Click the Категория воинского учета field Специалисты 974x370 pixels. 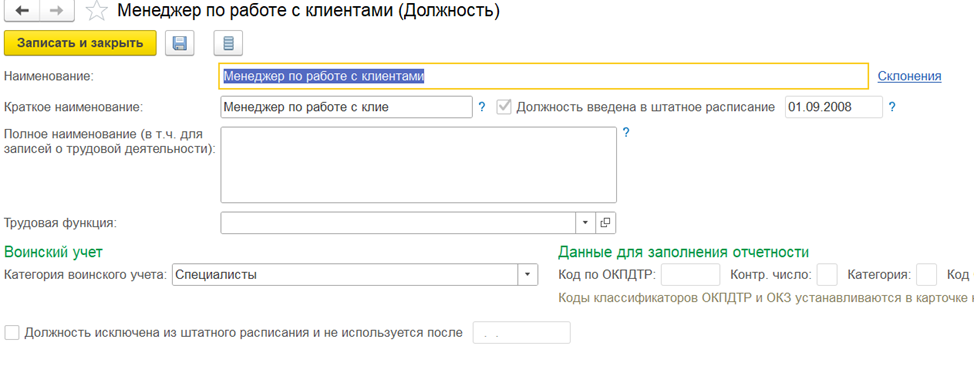pyautogui.click(x=345, y=274)
